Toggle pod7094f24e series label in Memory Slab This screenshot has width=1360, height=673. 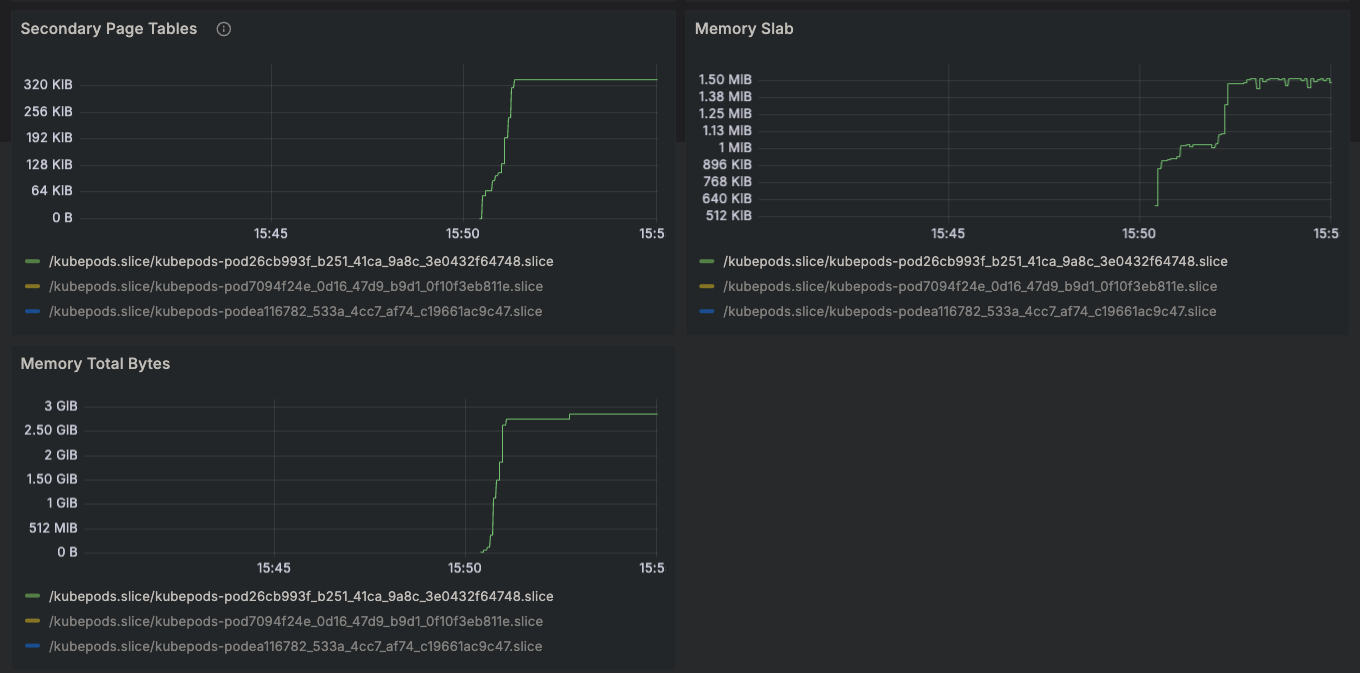click(x=970, y=287)
